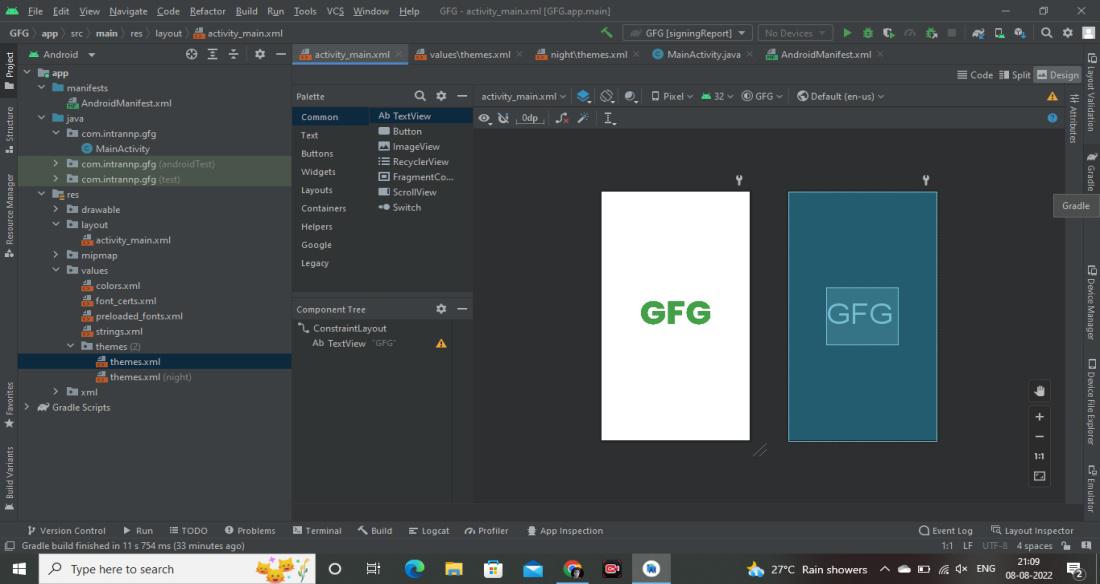Click the Debug app bug icon

[868, 33]
